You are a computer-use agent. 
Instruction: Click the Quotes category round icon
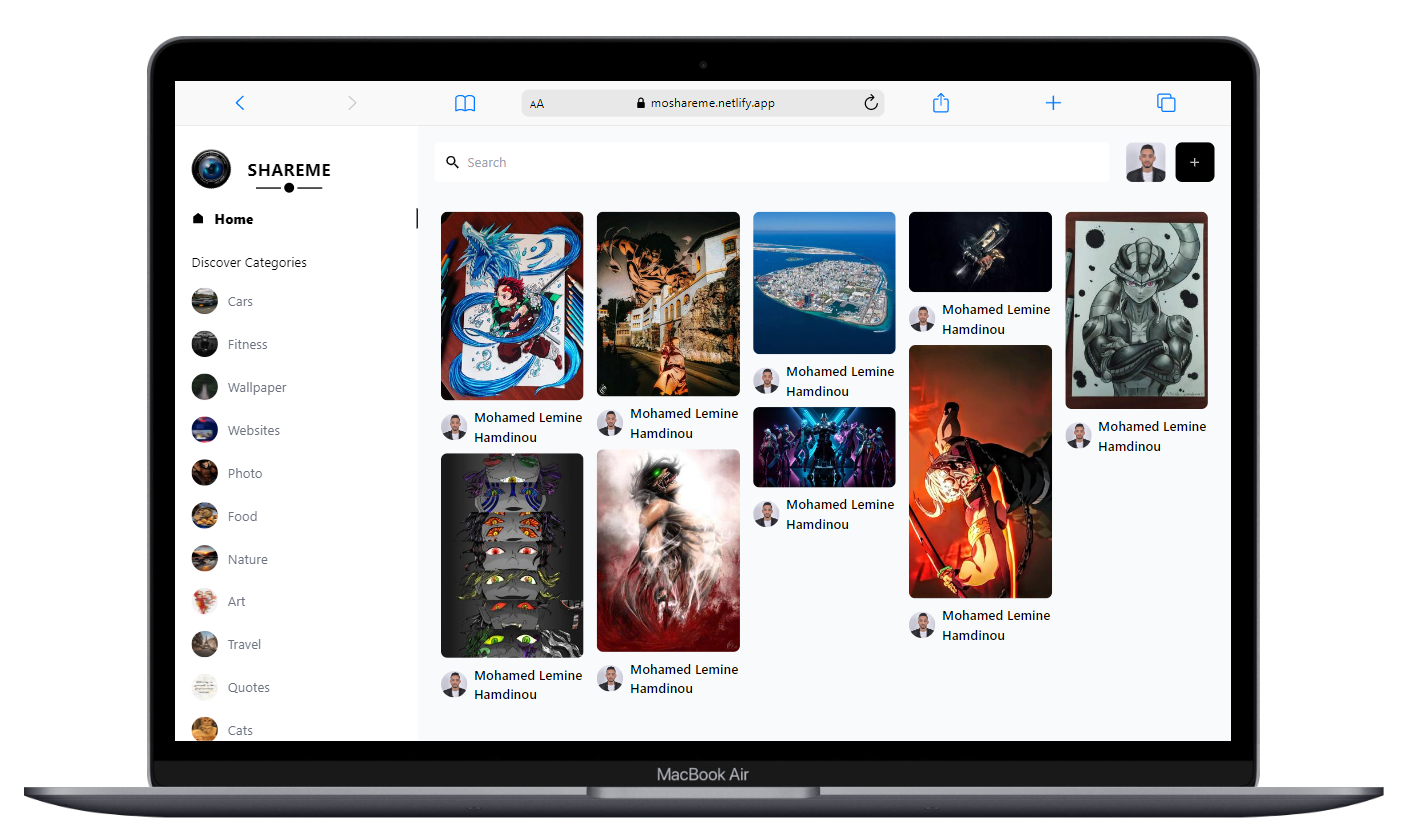pos(205,687)
